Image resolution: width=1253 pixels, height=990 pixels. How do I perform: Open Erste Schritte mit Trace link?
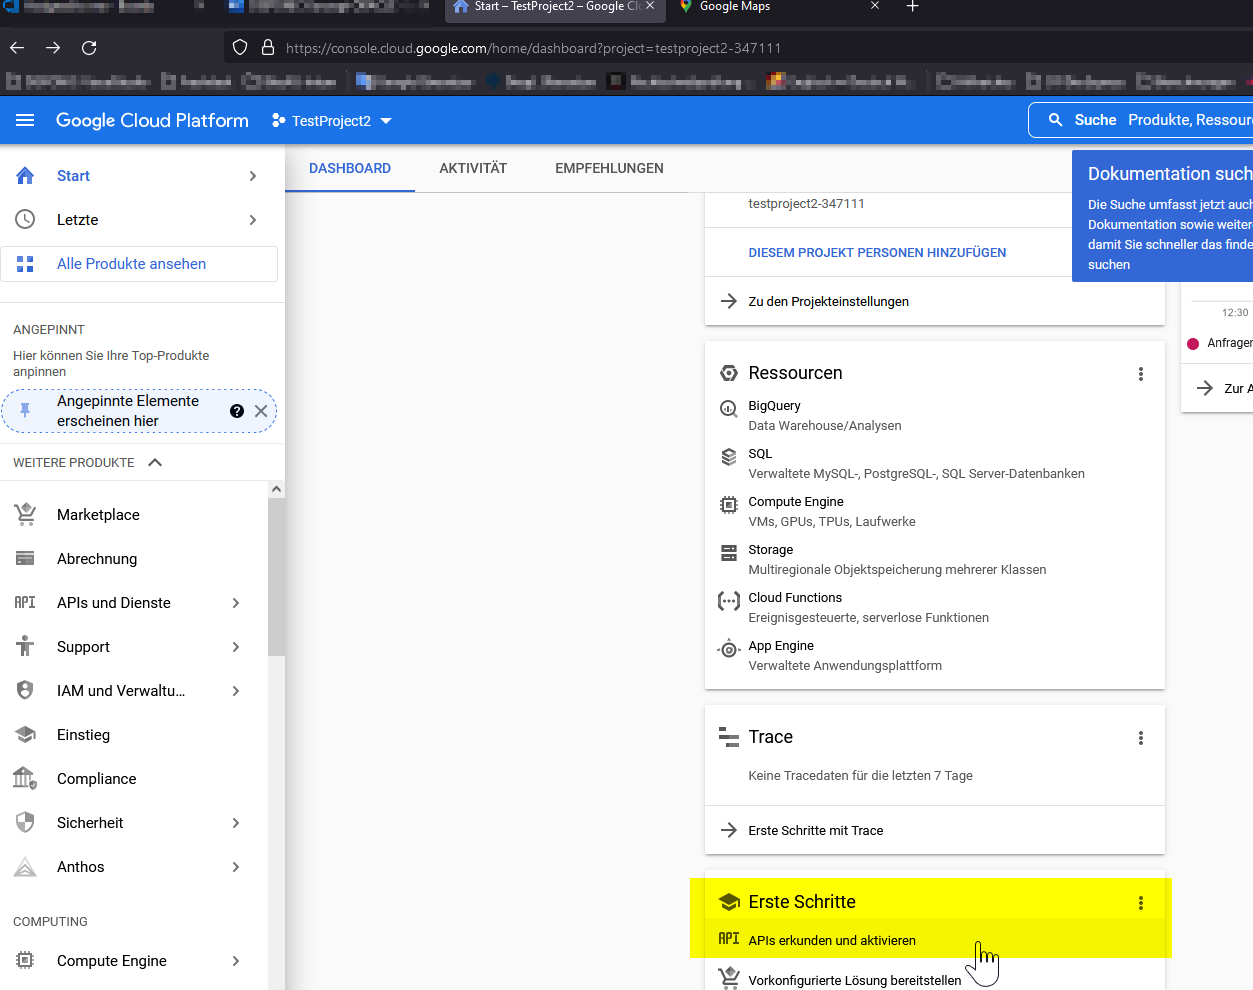(815, 831)
